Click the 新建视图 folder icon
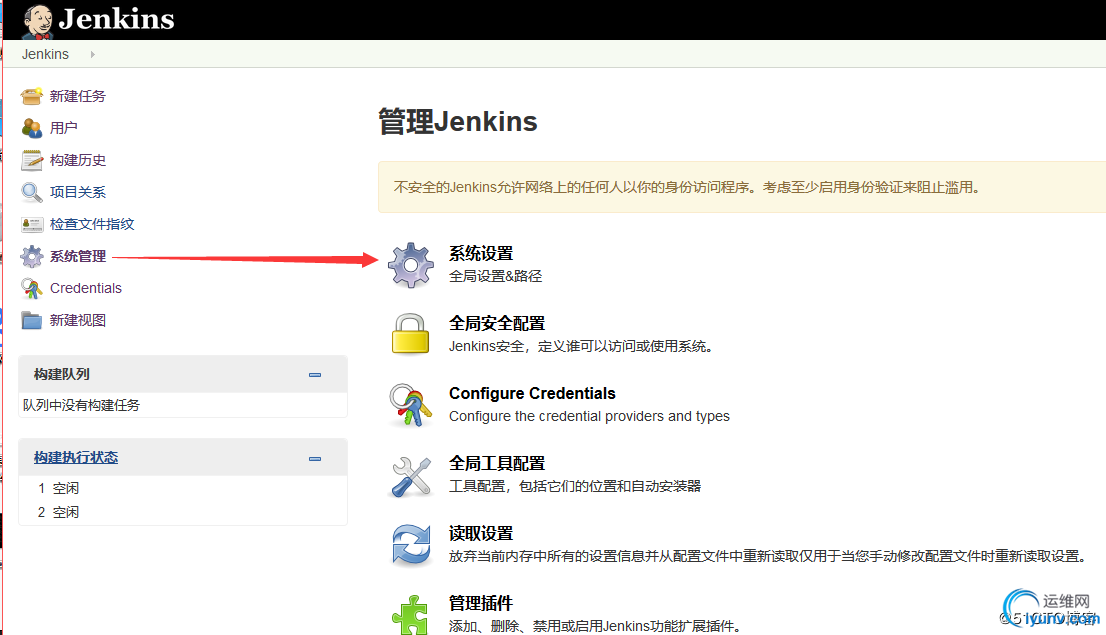This screenshot has height=635, width=1106. [x=32, y=320]
